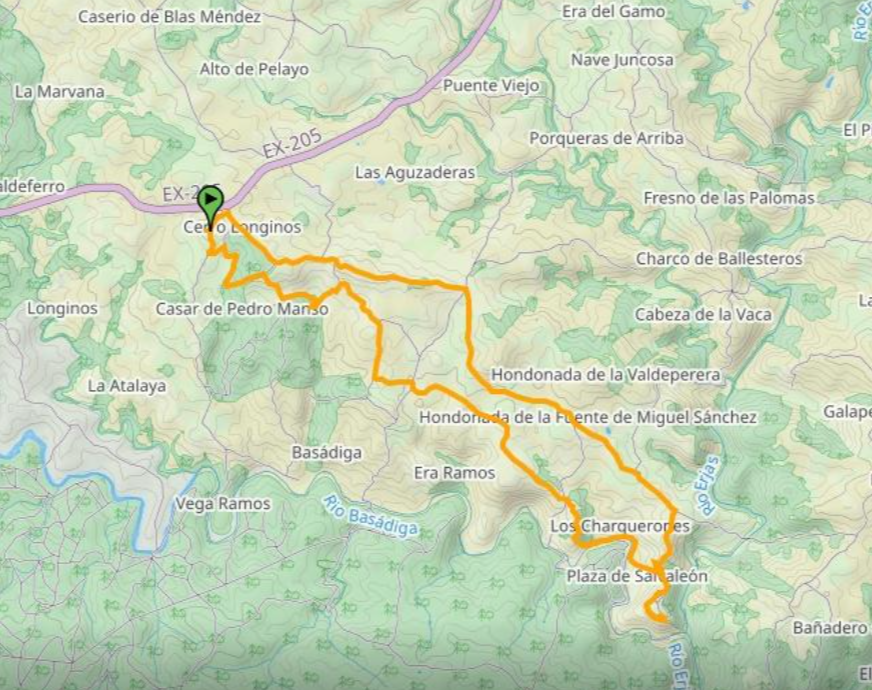Screen dimensions: 872x690
Task: Click the Nave Juncosa label
Action: coord(622,60)
